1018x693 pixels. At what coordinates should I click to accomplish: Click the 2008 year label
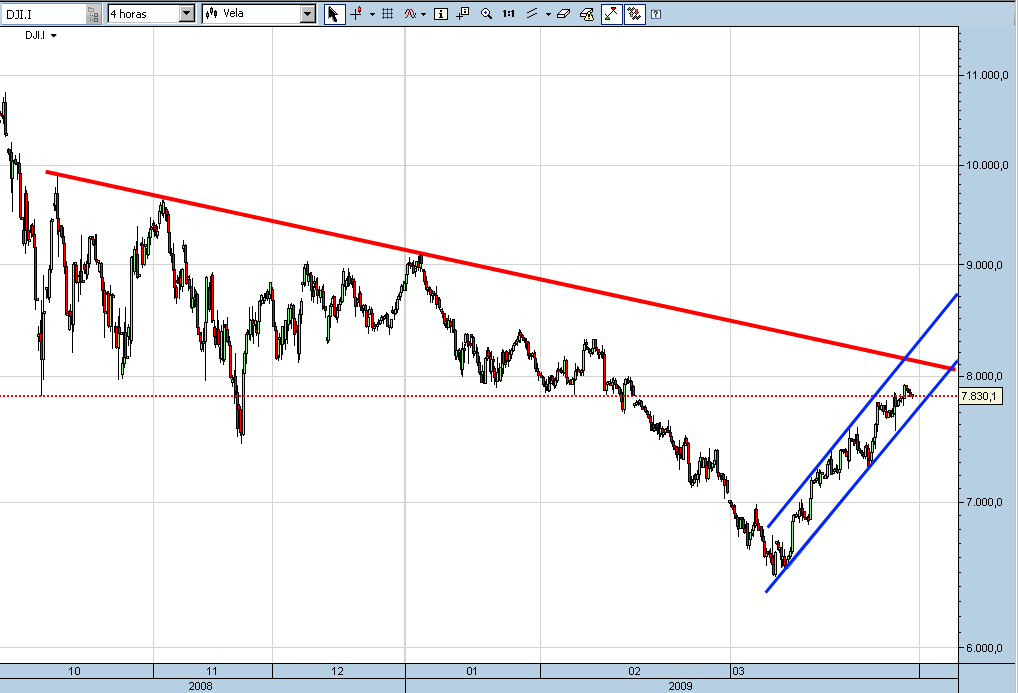click(200, 686)
